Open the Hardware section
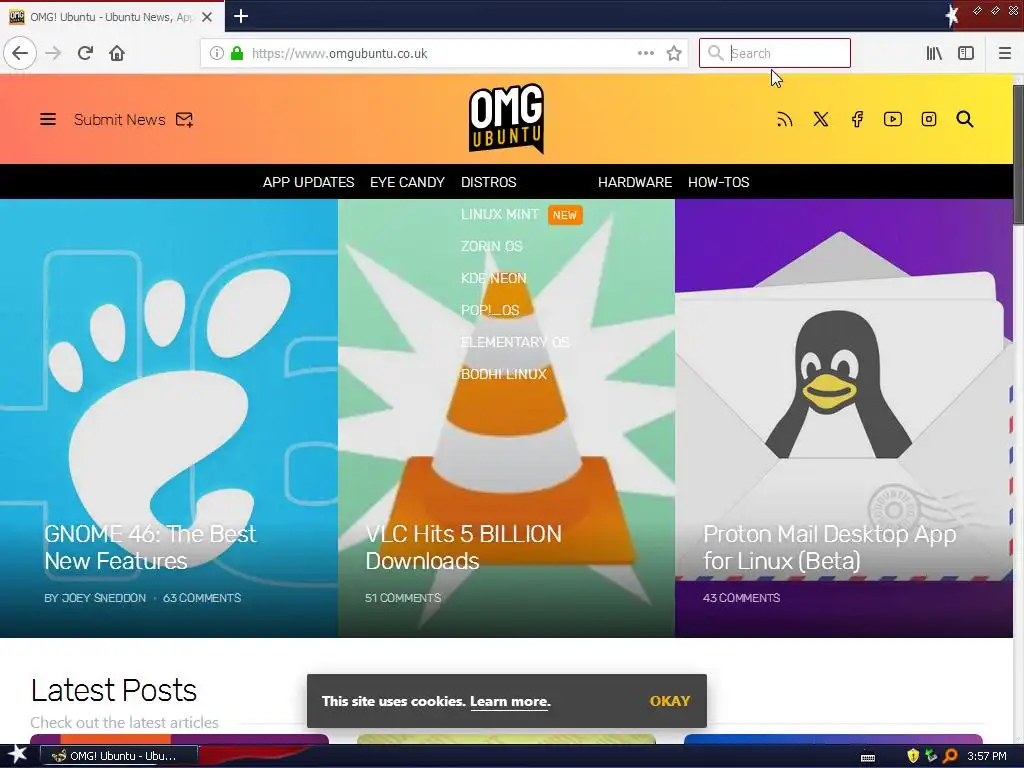The image size is (1024, 768). pyautogui.click(x=635, y=182)
